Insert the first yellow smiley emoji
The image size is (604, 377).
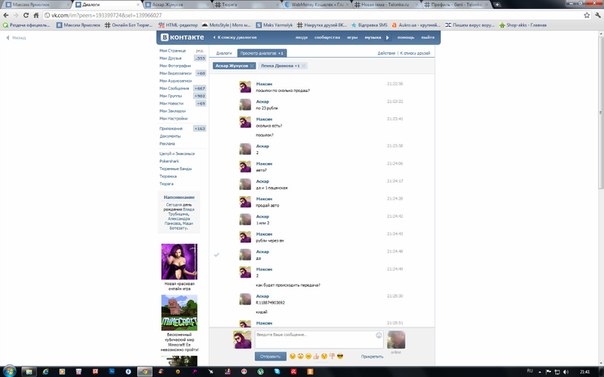[x=292, y=356]
